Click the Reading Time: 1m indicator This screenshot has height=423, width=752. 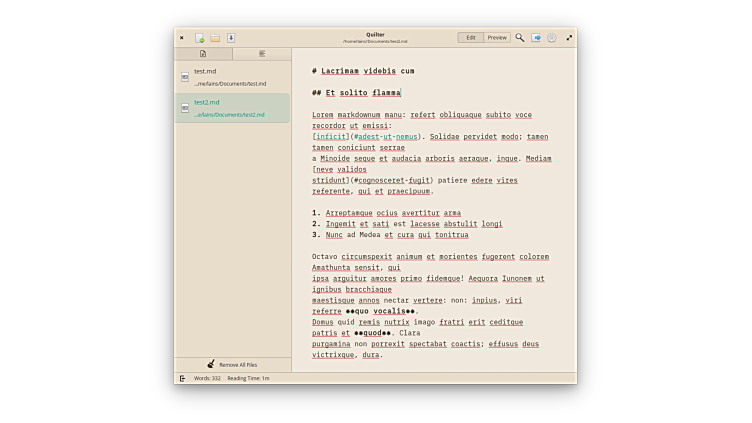click(248, 378)
